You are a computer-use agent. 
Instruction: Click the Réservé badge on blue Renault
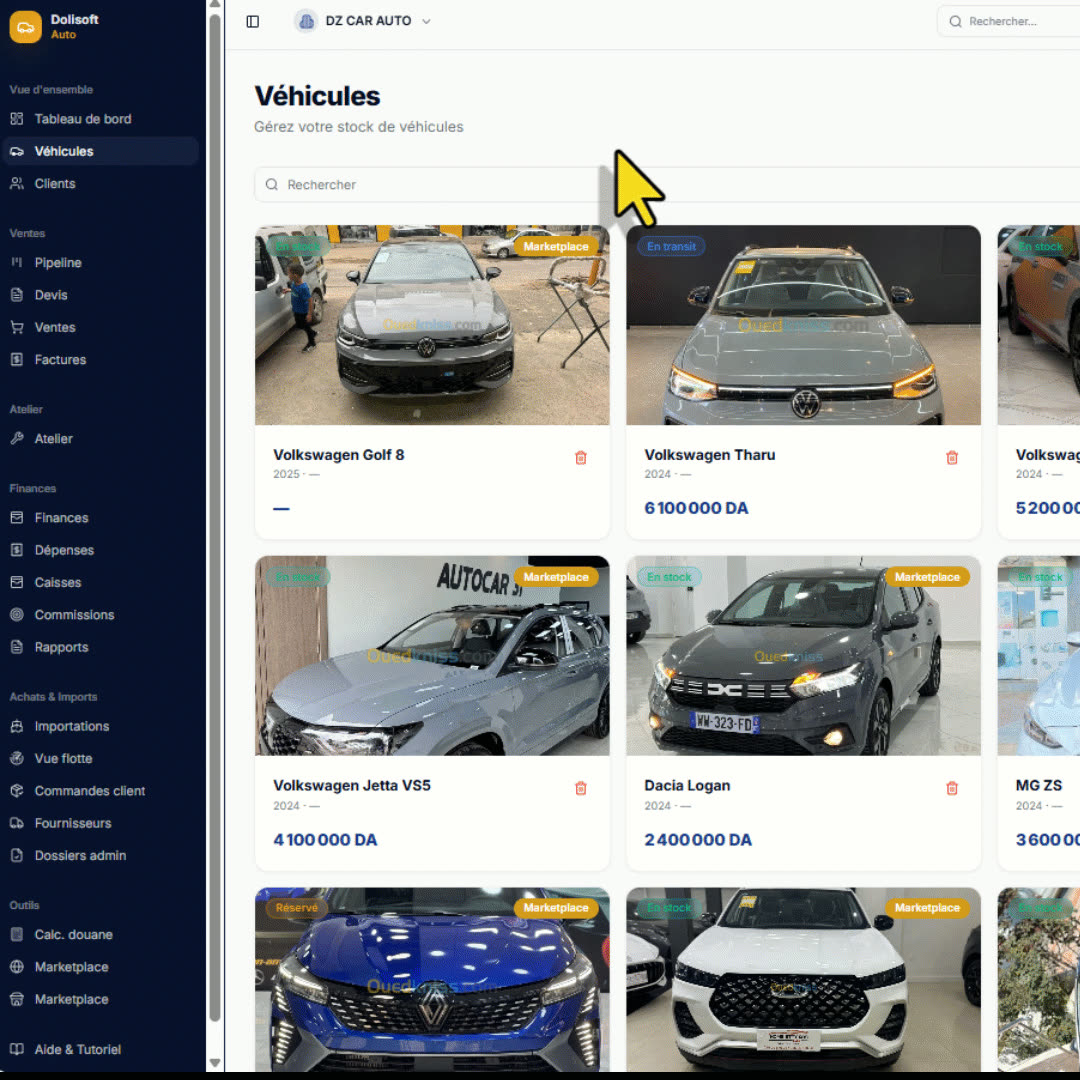(297, 908)
